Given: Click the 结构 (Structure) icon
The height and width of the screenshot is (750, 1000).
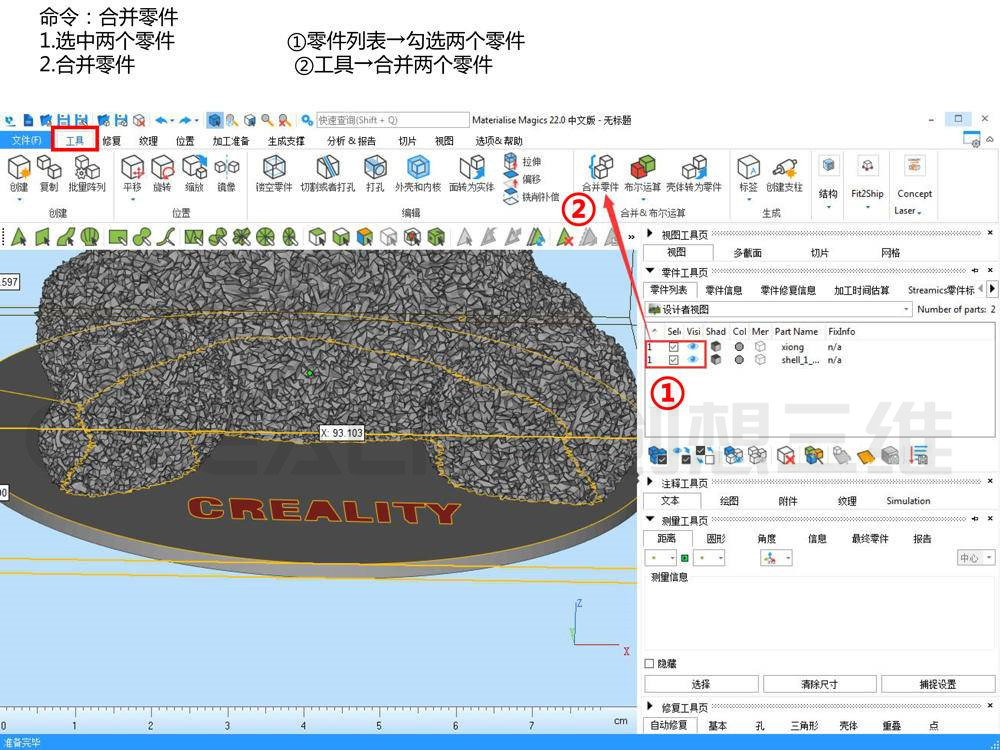Looking at the screenshot, I should point(828,166).
